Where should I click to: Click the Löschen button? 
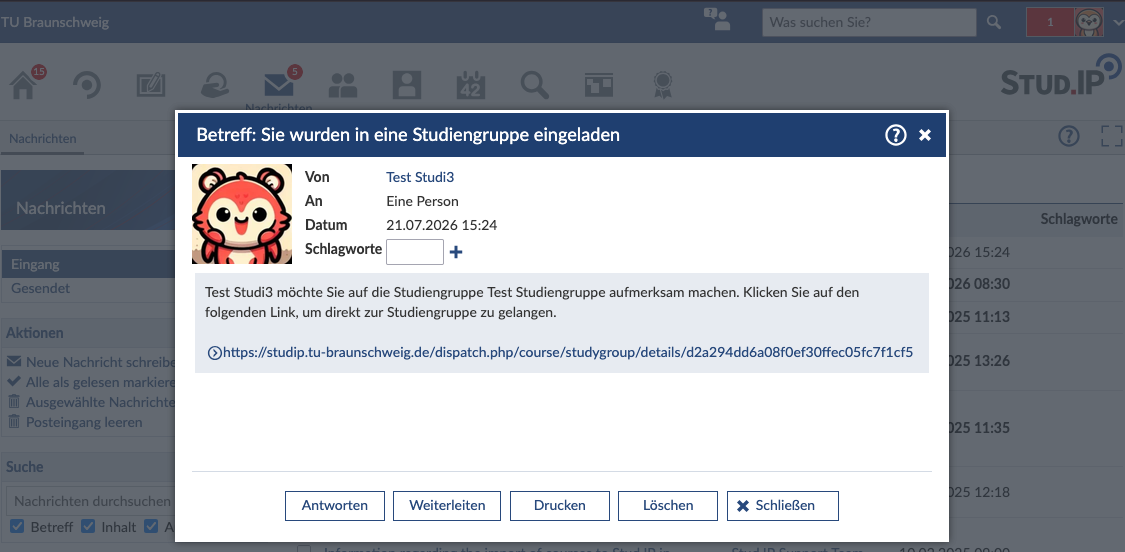click(668, 505)
